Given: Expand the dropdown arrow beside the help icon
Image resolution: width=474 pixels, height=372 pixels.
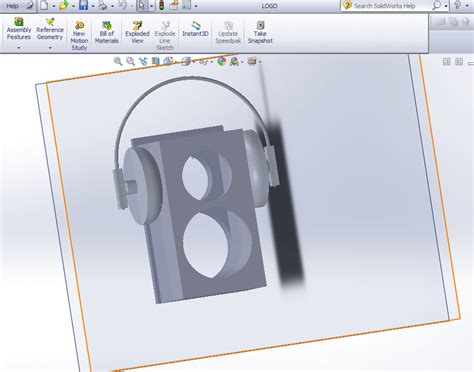Looking at the screenshot, I should [x=467, y=6].
